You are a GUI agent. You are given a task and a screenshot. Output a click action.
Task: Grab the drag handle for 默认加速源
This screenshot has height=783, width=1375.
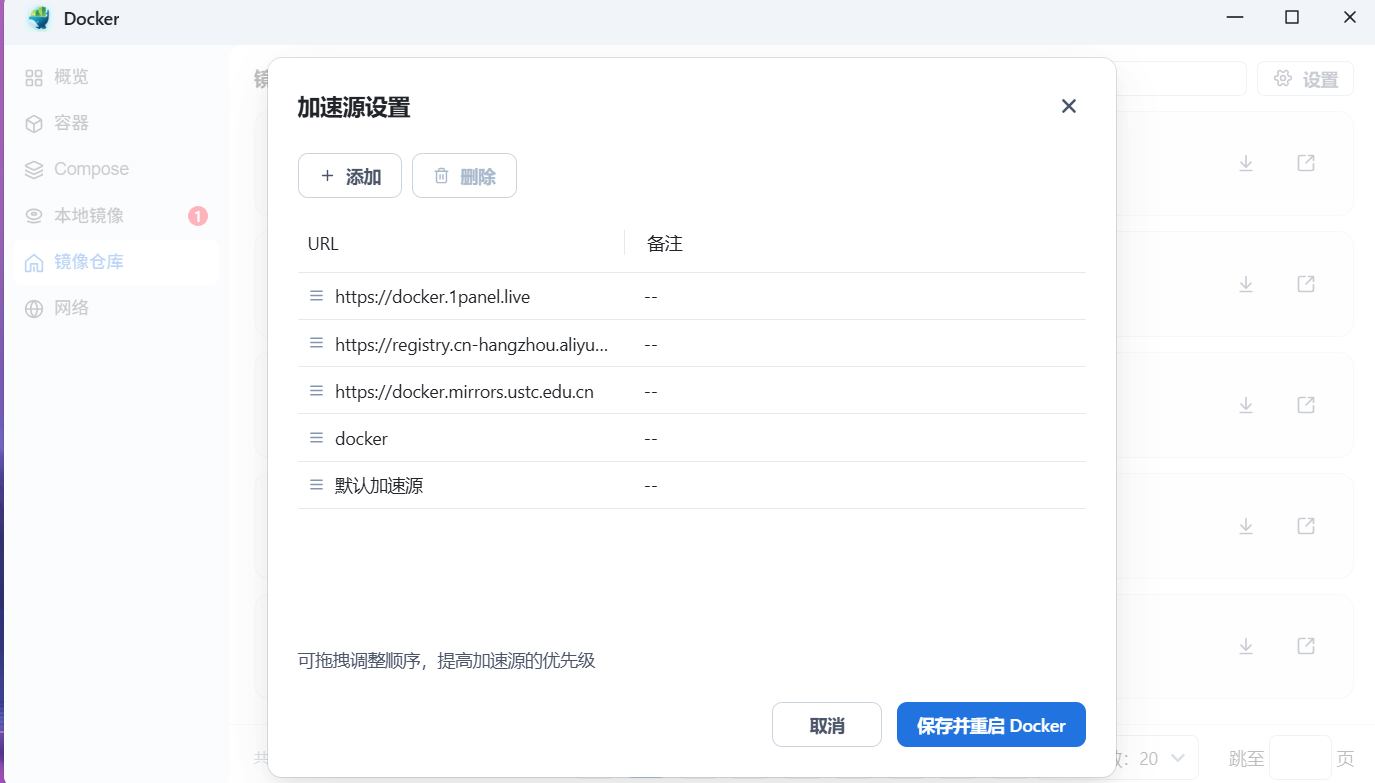click(x=316, y=485)
